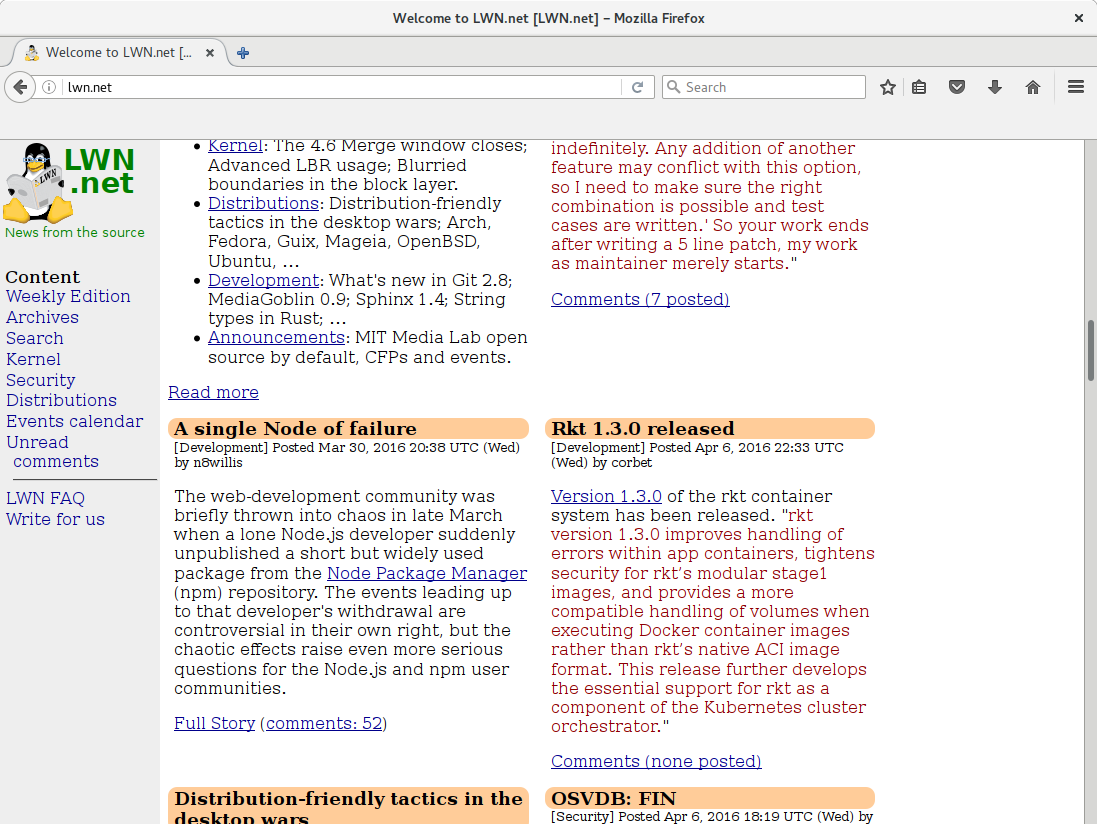This screenshot has width=1097, height=824.
Task: Focus the Search box in the toolbar
Action: tap(770, 87)
